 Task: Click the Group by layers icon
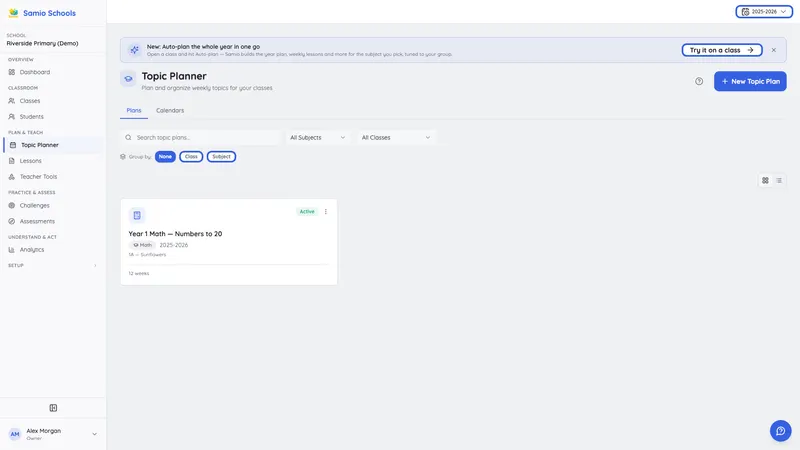[x=123, y=157]
